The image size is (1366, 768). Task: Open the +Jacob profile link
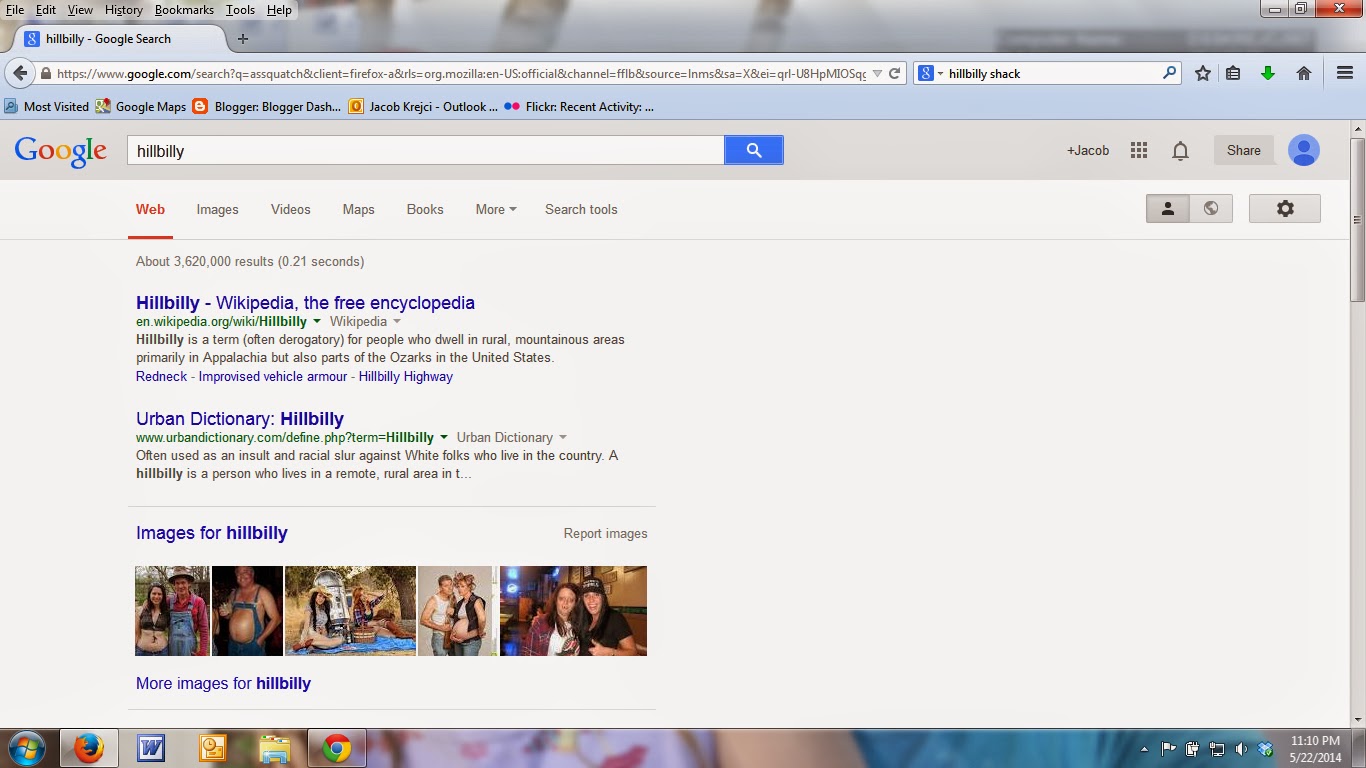1088,150
